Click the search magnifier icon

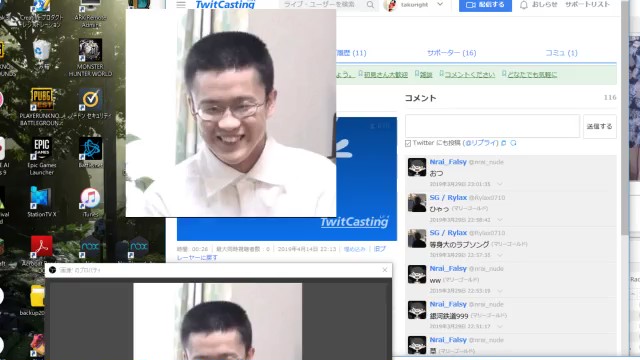point(370,4)
